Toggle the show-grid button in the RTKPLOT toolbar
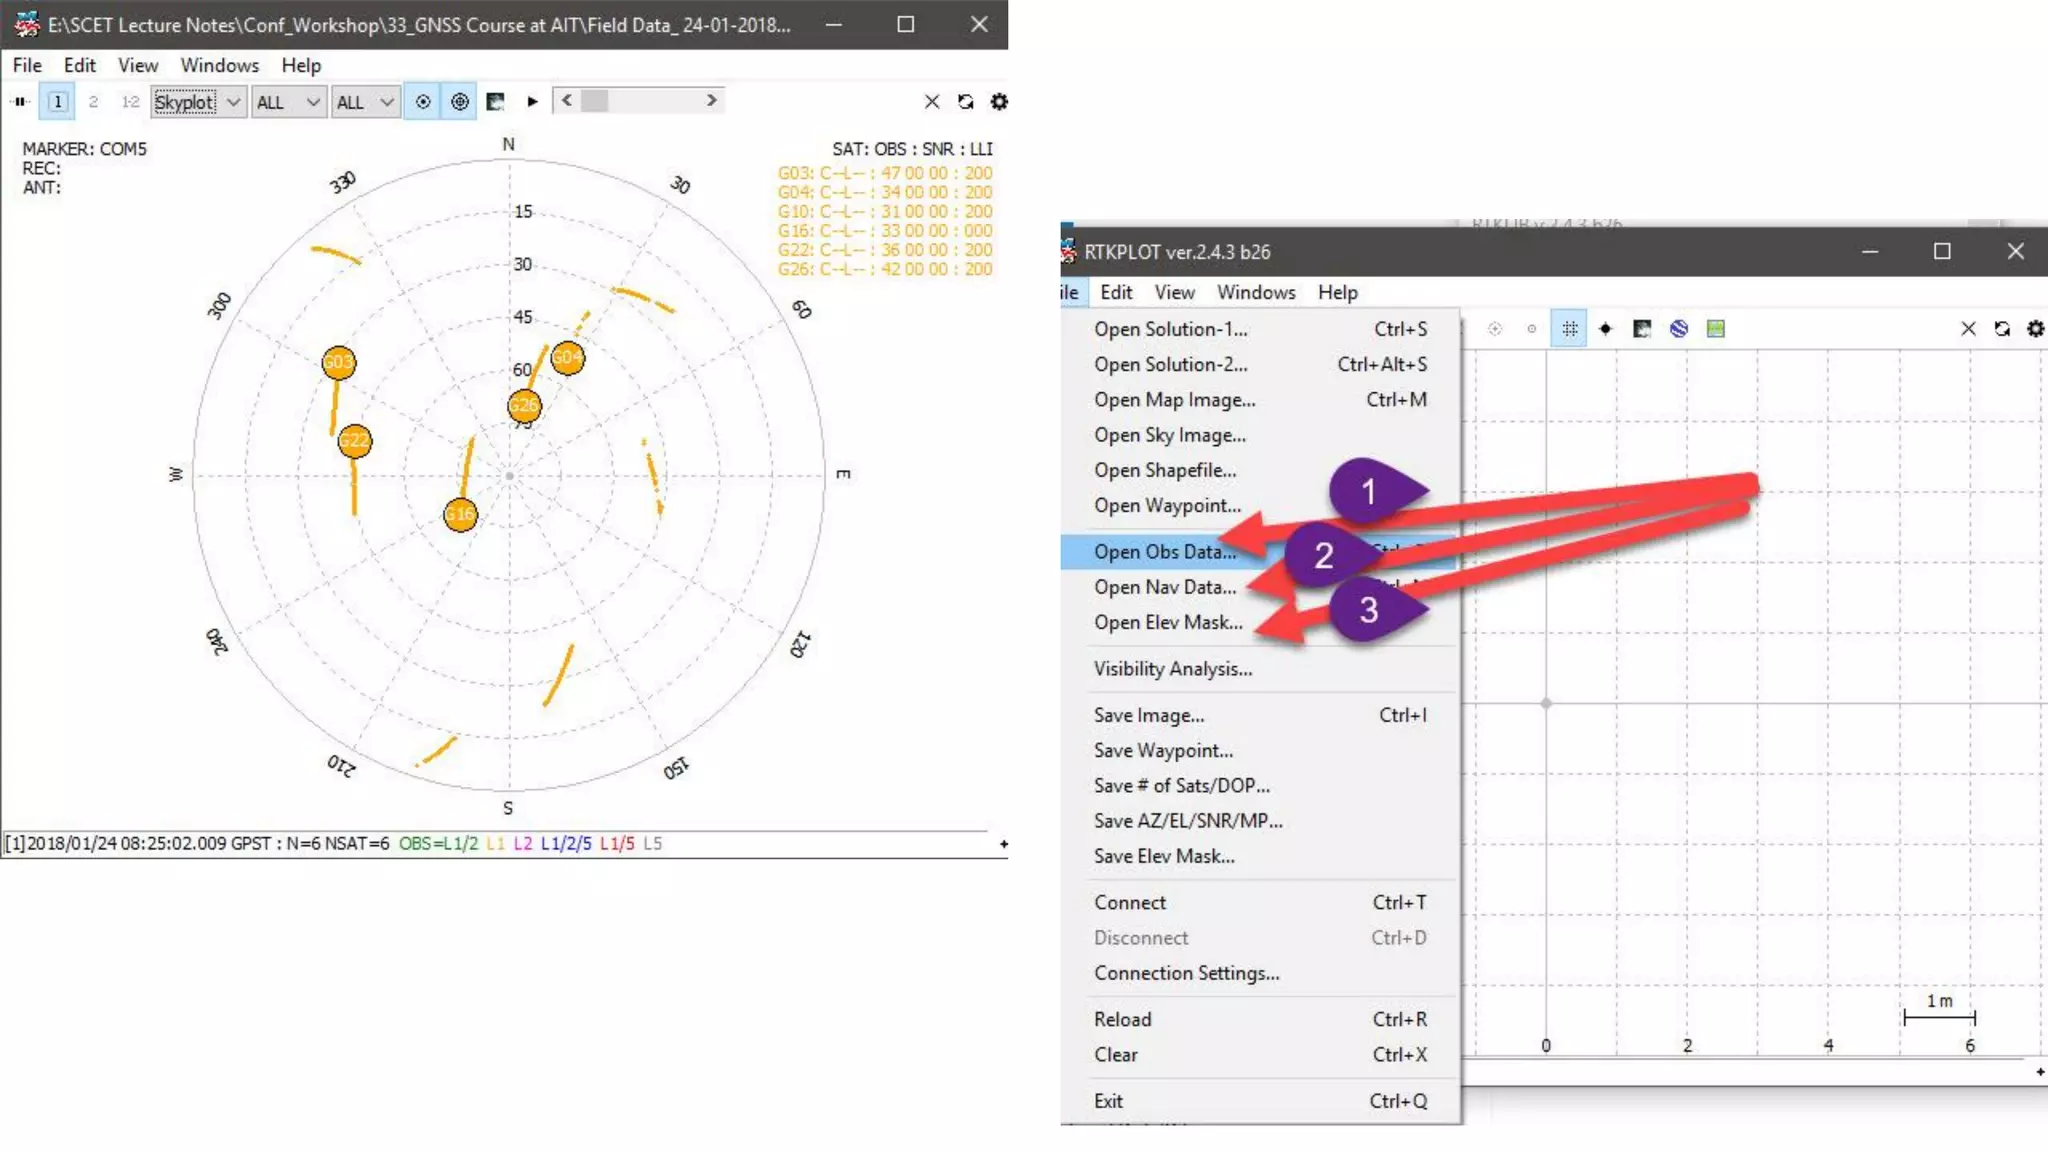This screenshot has height=1152, width=2048. pos(1570,329)
